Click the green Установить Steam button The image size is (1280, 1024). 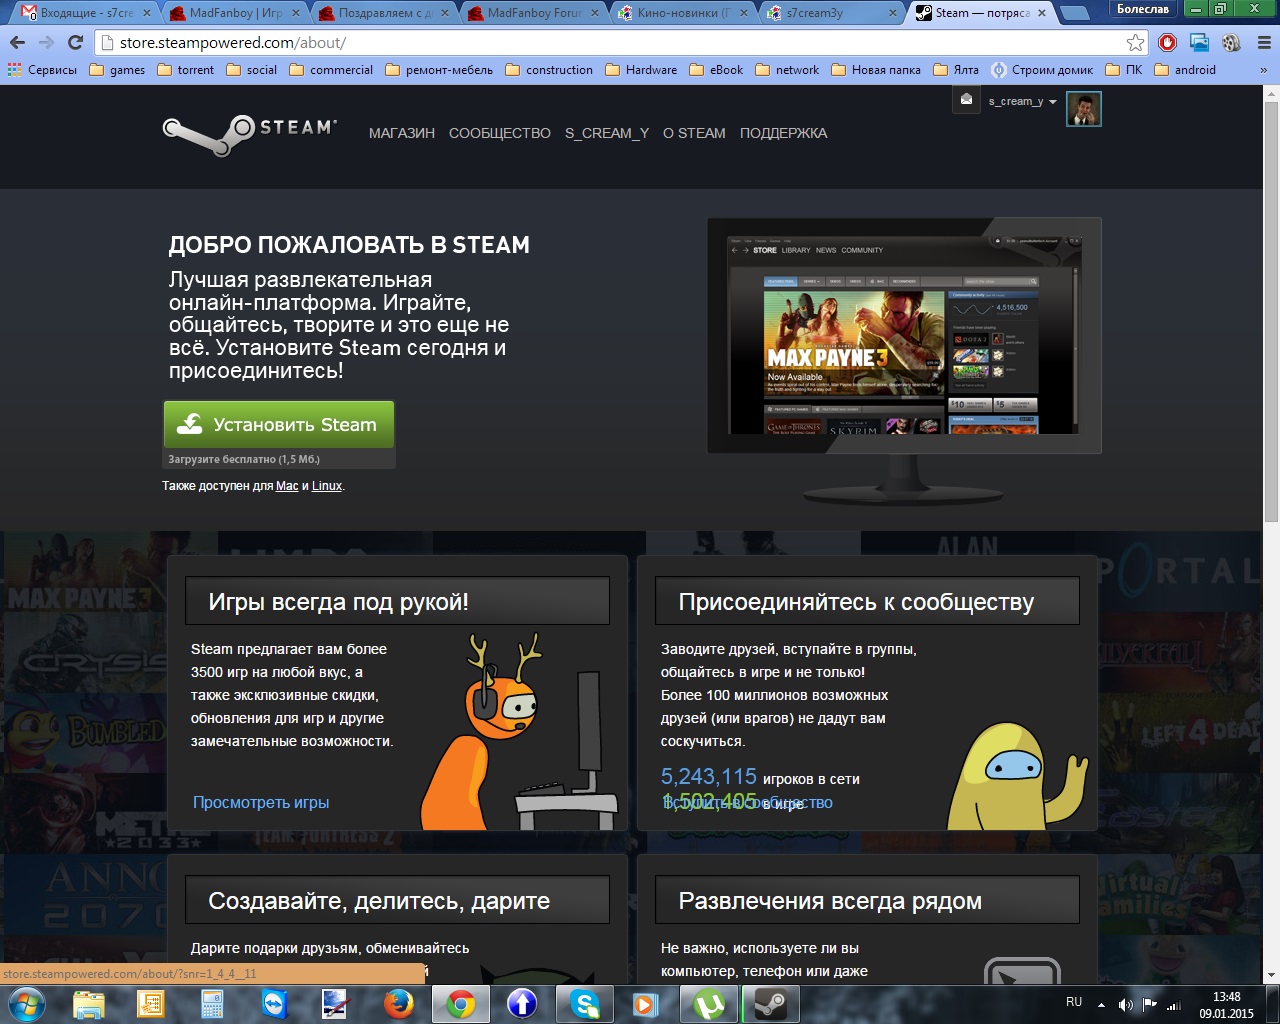tap(279, 425)
